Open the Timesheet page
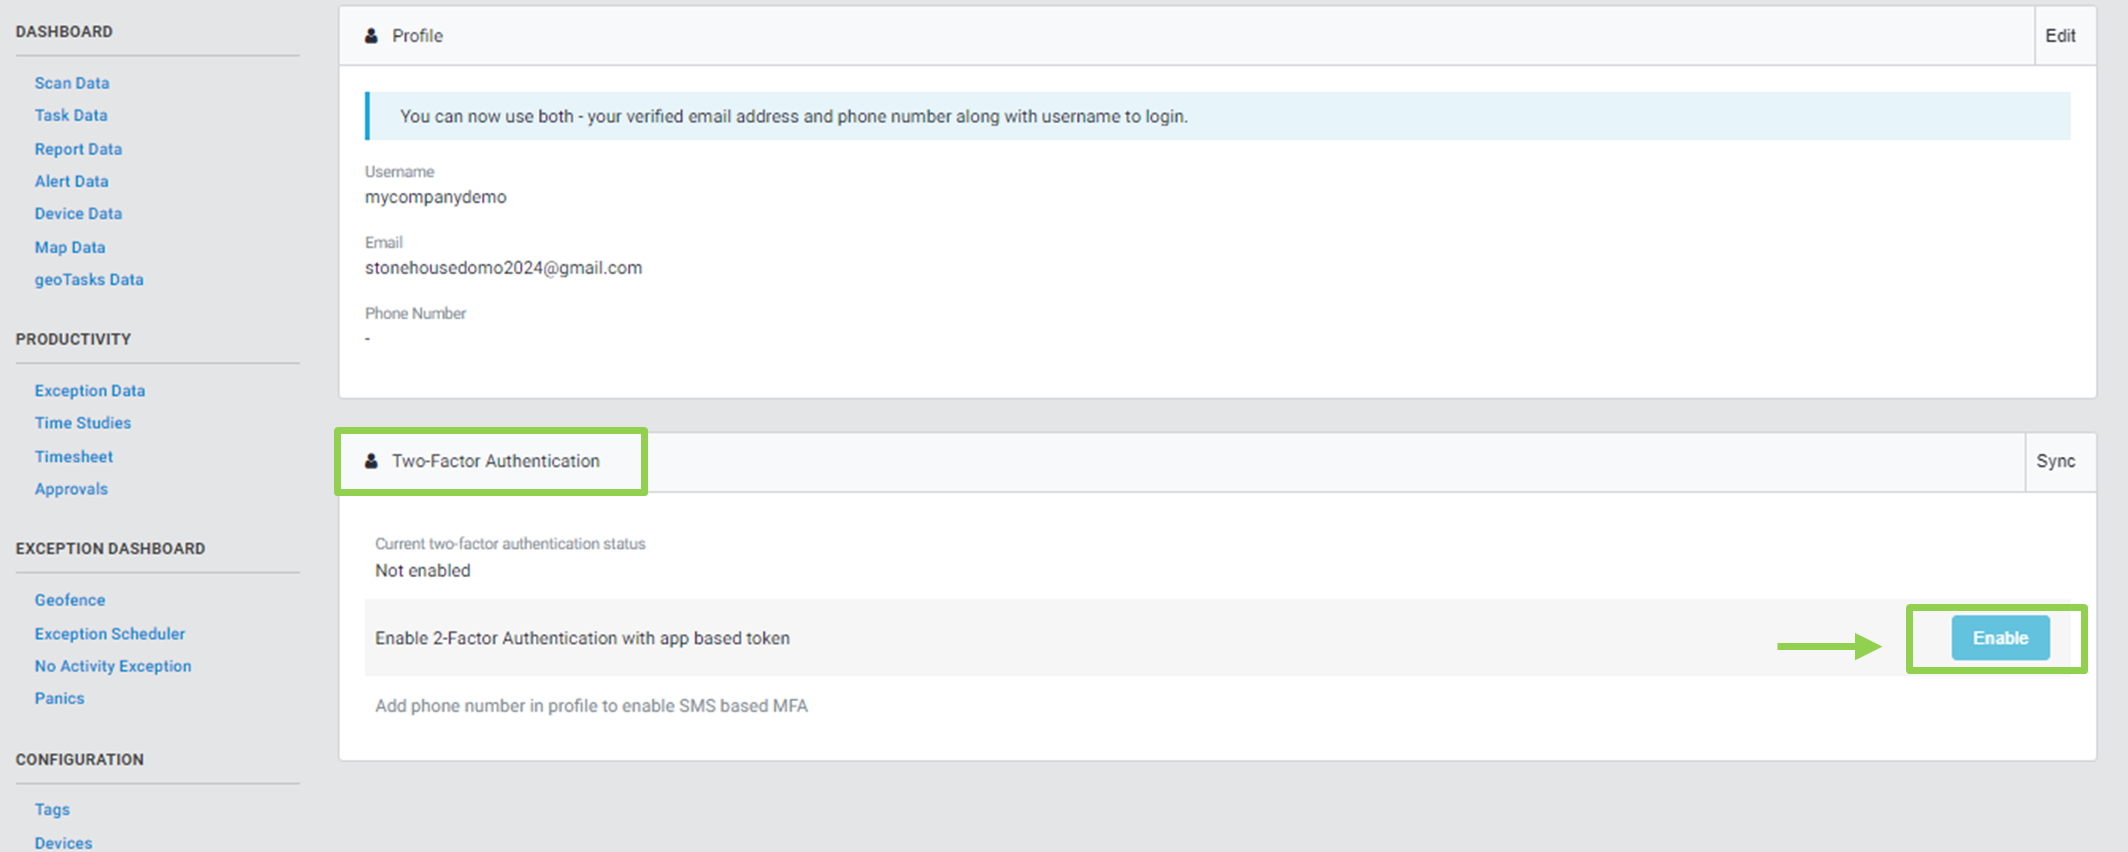The height and width of the screenshot is (852, 2128). click(74, 457)
